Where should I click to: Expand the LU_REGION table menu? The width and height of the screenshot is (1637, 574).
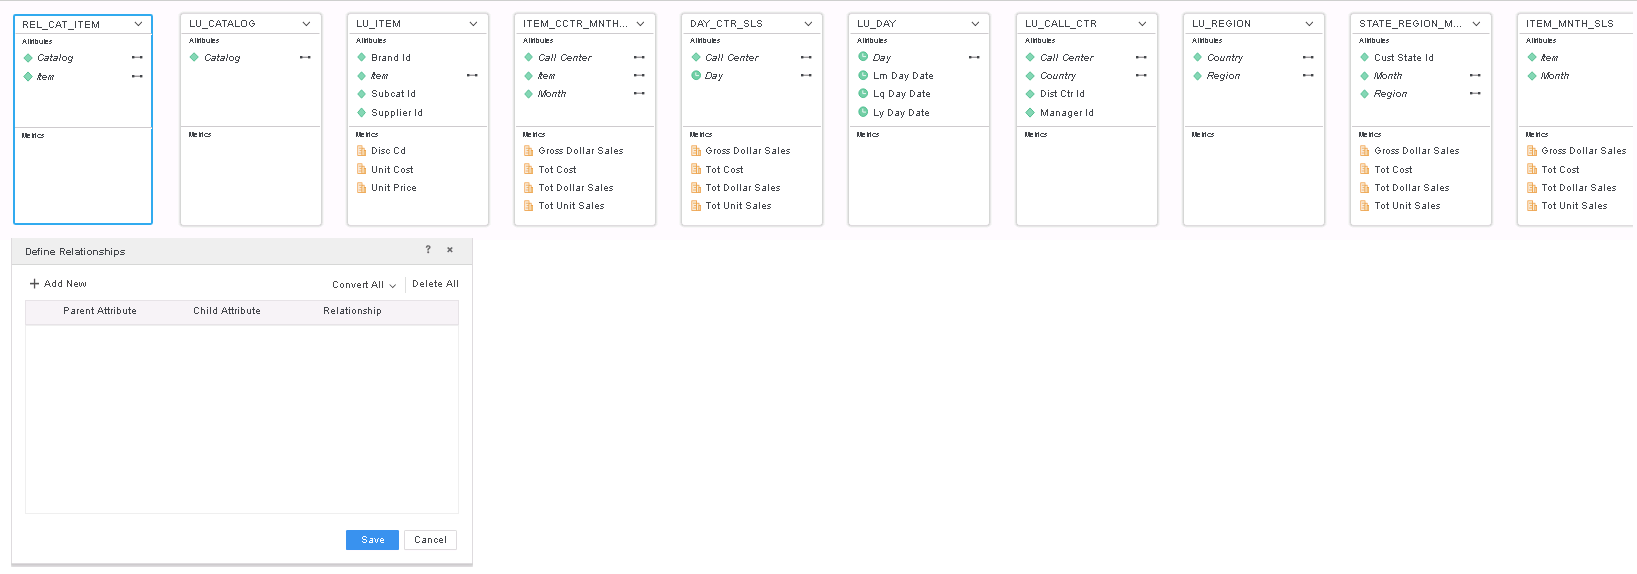tap(1309, 23)
